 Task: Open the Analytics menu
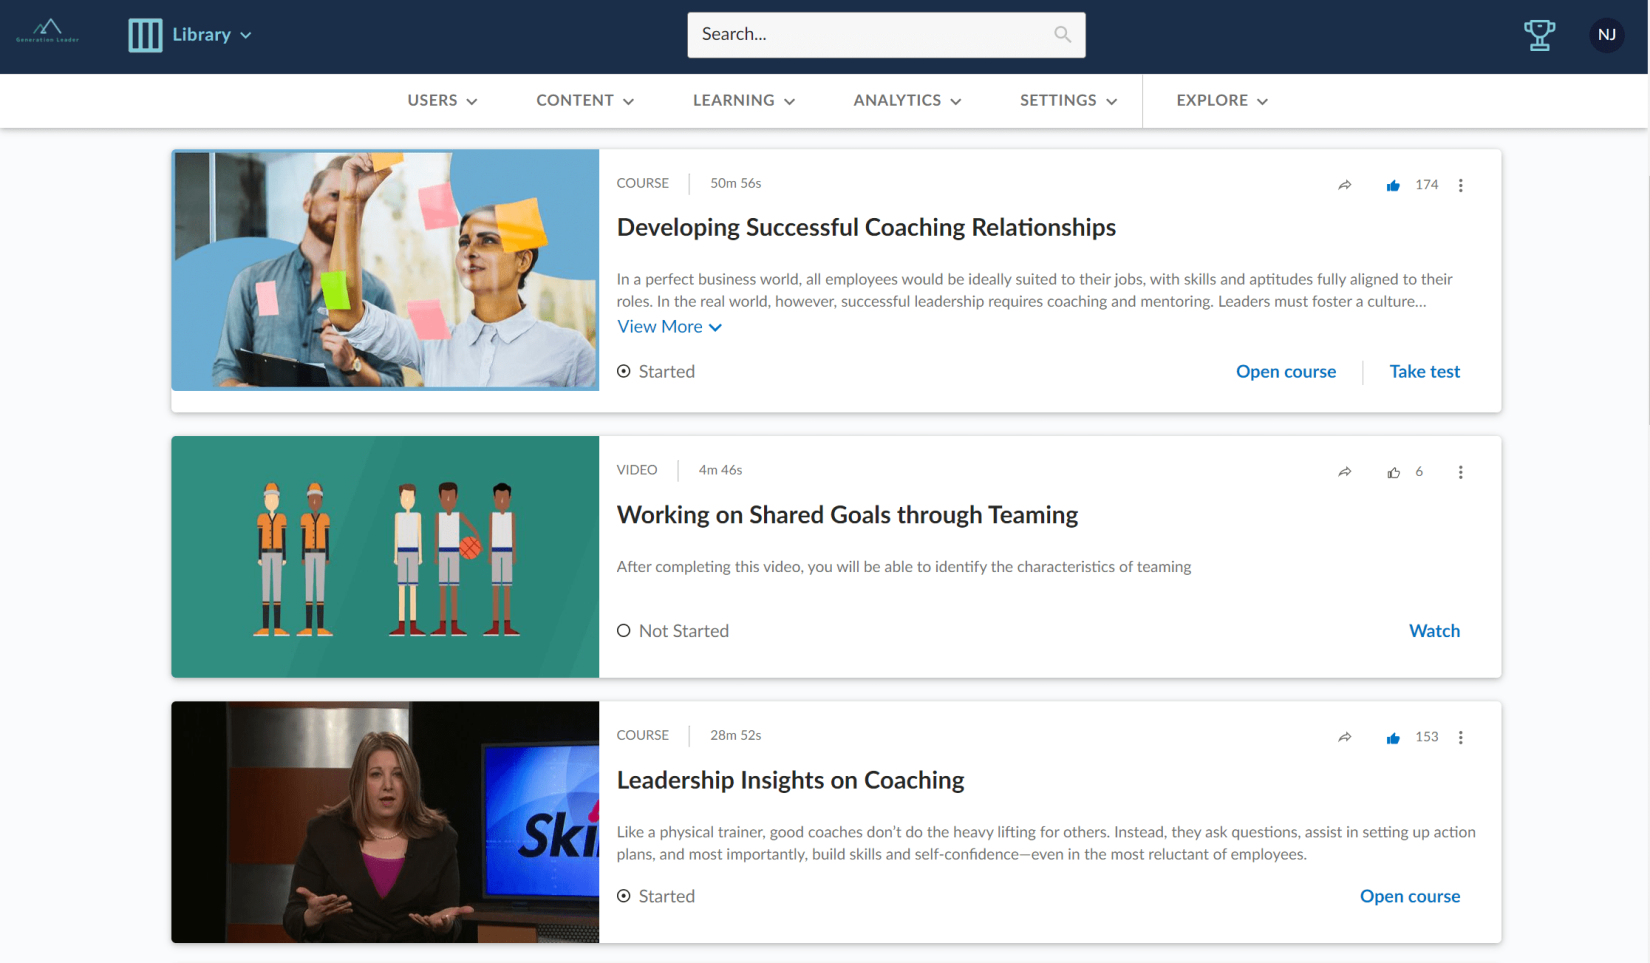(x=907, y=101)
